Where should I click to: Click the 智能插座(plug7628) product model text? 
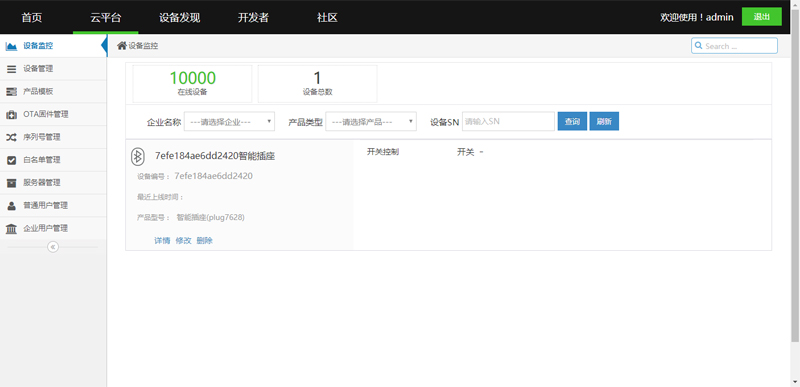211,217
